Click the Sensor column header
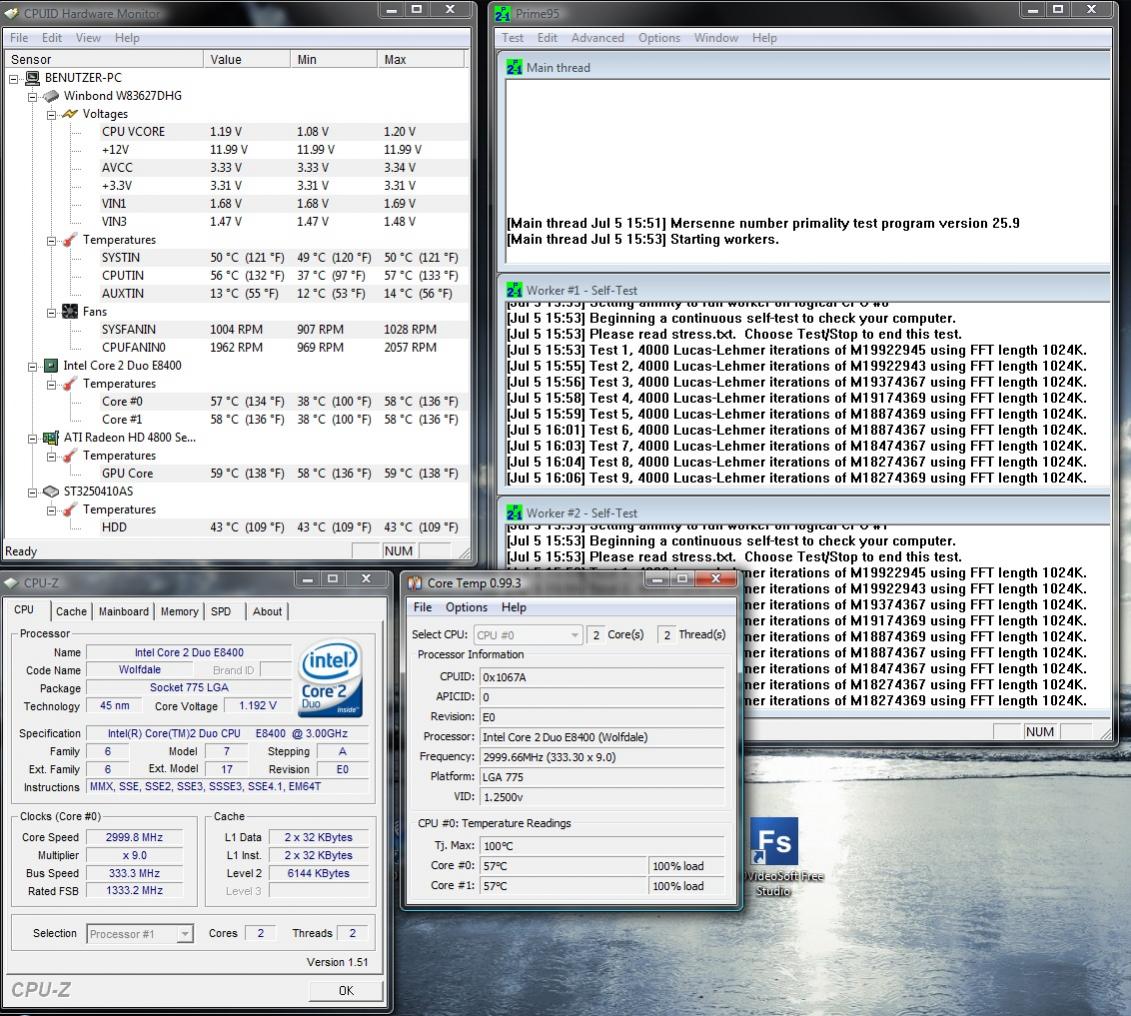 tap(103, 59)
